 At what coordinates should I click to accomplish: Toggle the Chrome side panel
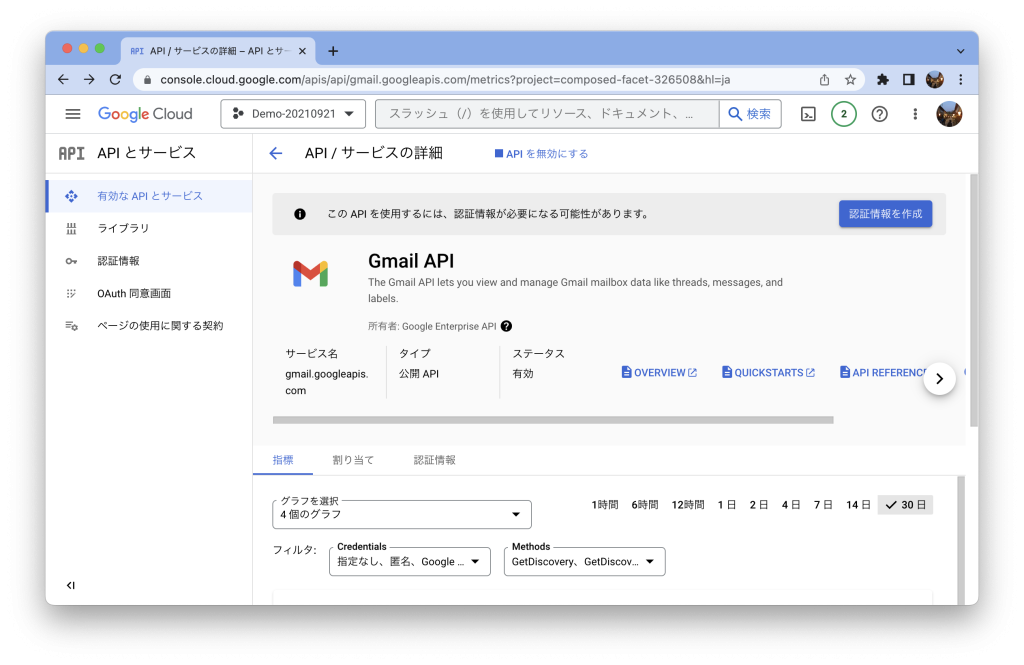[x=908, y=80]
